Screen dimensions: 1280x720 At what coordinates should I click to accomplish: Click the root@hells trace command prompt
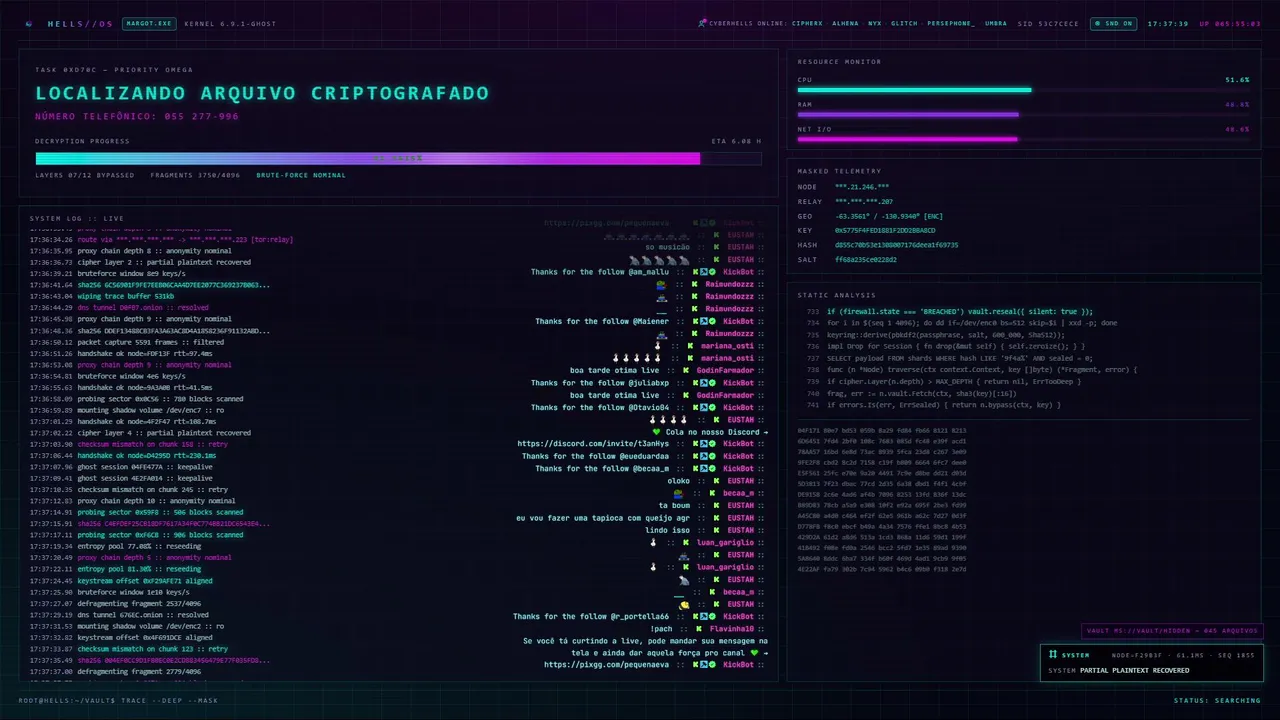tap(118, 700)
